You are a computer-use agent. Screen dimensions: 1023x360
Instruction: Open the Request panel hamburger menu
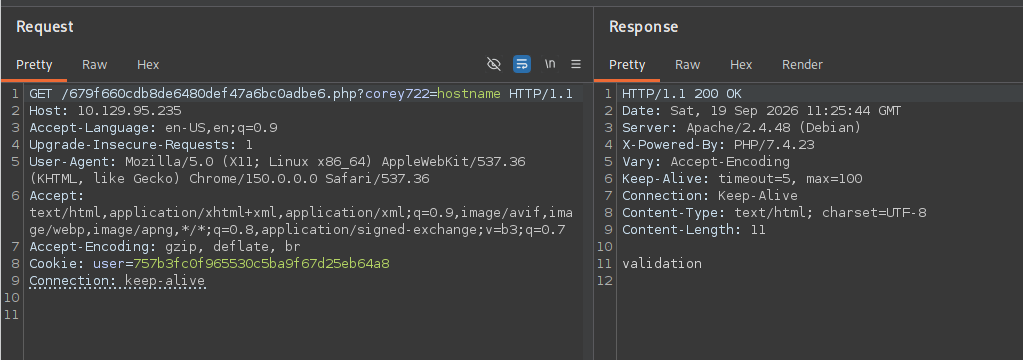(x=575, y=64)
